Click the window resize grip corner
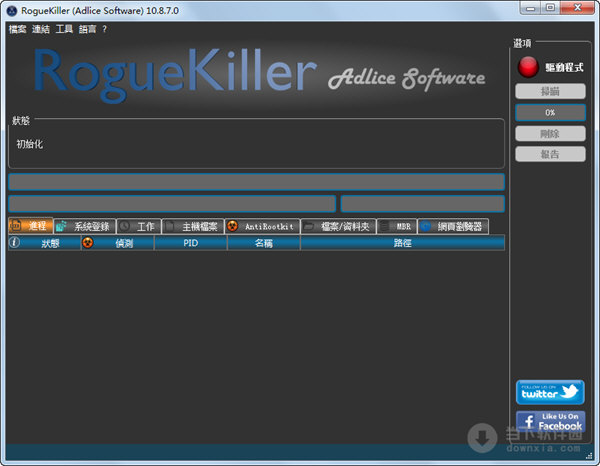Image resolution: width=600 pixels, height=466 pixels. [x=590, y=456]
